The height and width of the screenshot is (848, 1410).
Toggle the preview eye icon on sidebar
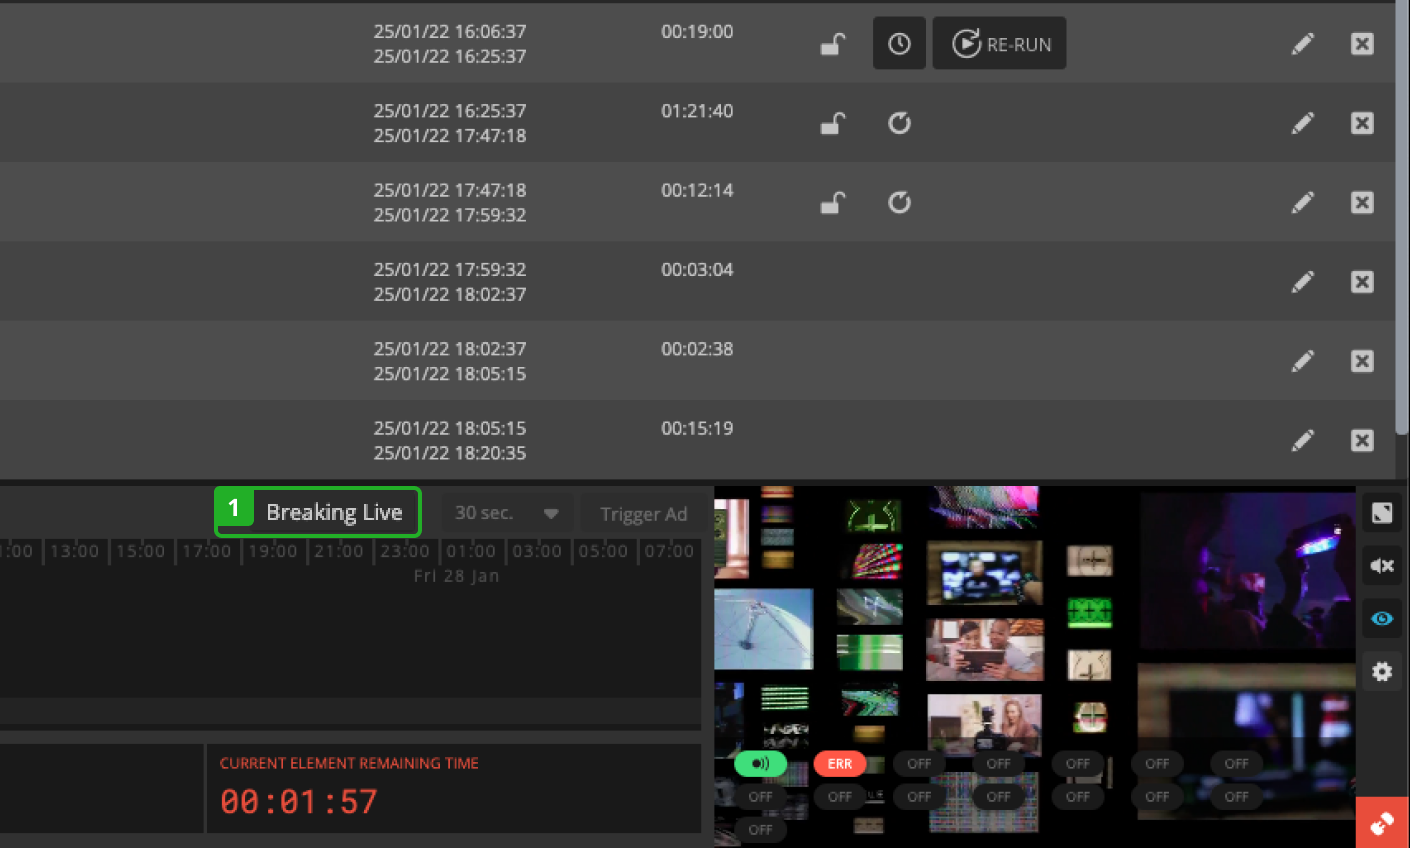[x=1381, y=618]
